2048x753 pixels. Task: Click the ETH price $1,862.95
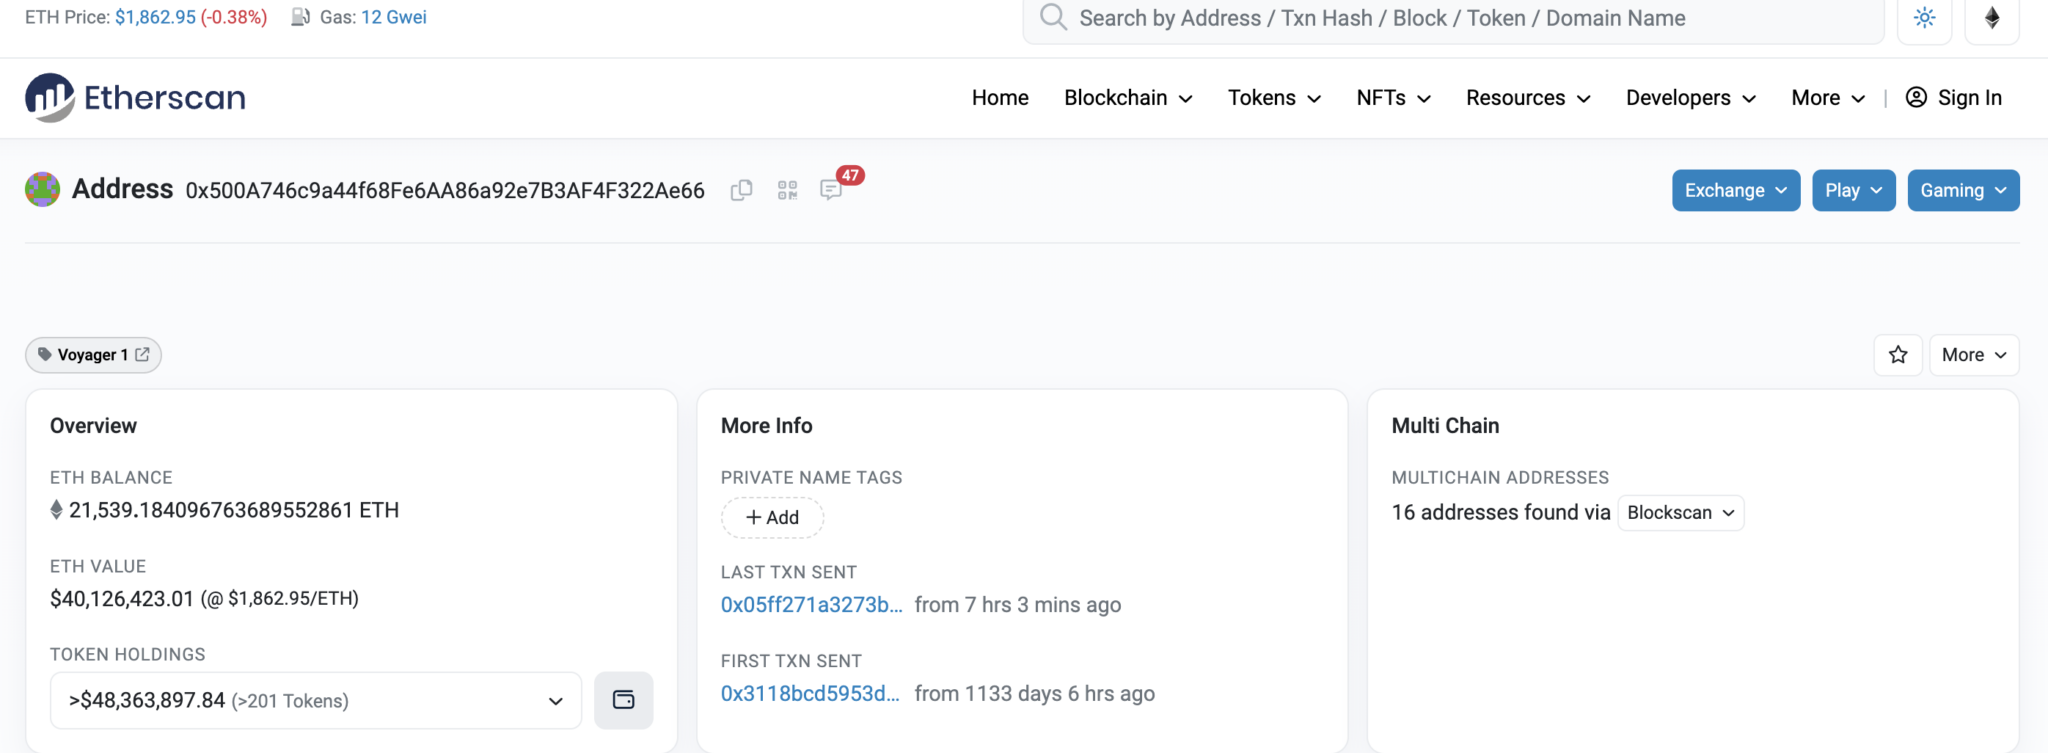pyautogui.click(x=155, y=17)
